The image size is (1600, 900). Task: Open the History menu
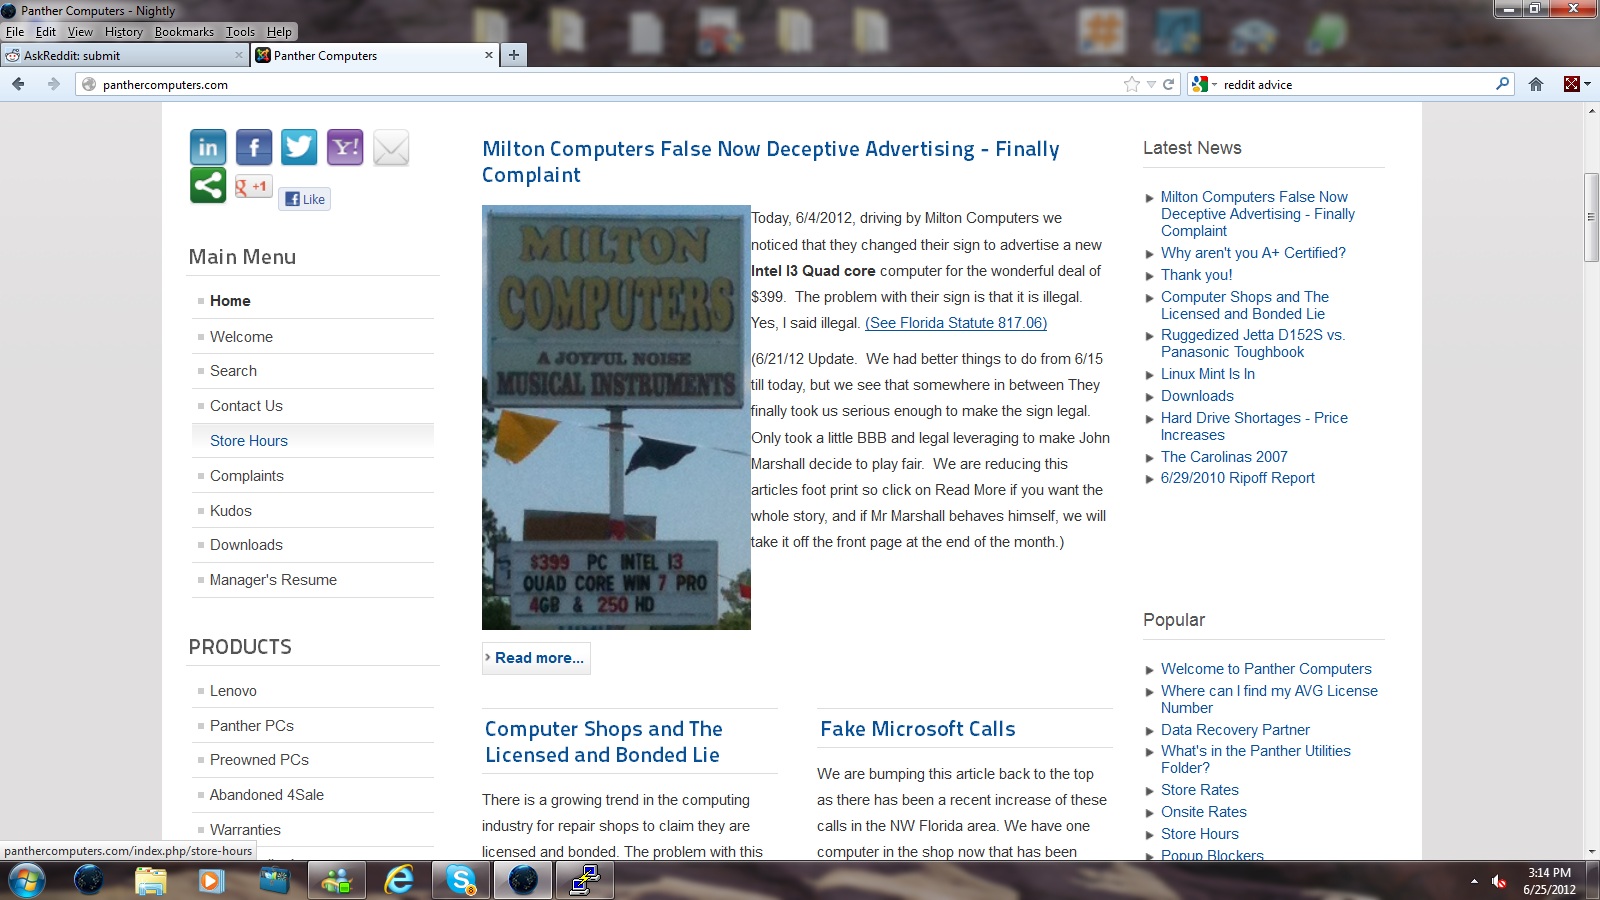(x=124, y=32)
